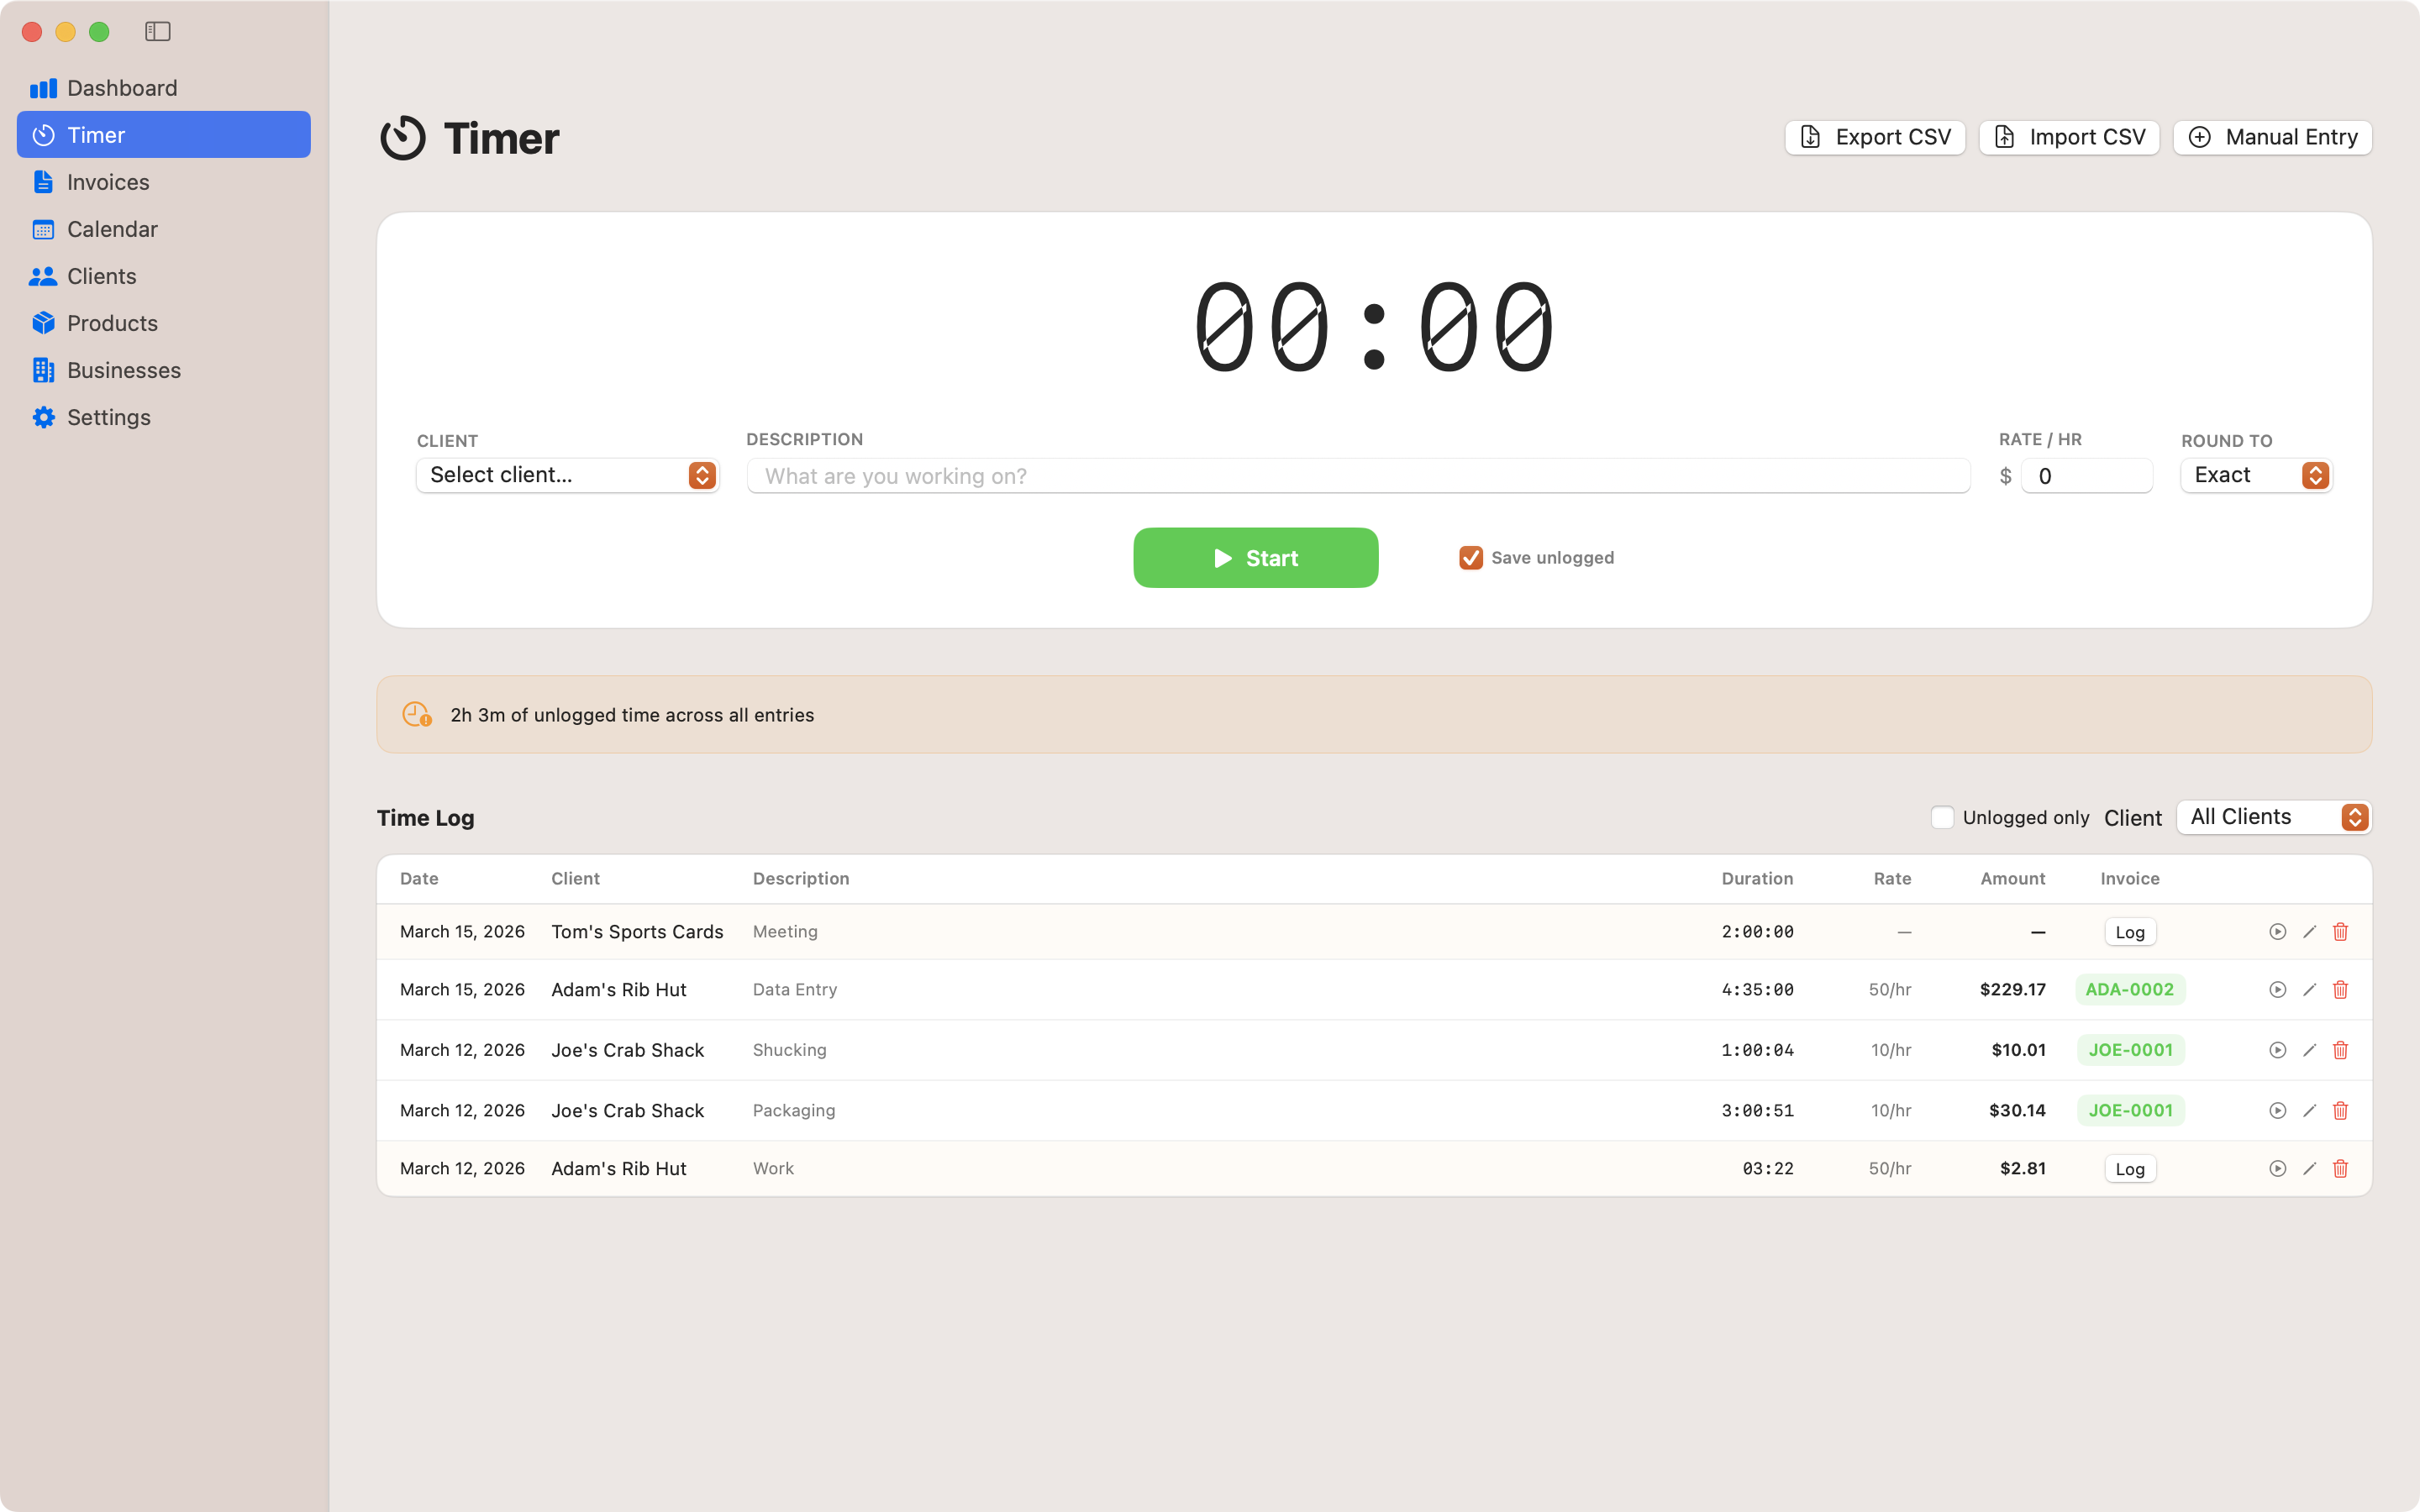Click the '03:22' duration value
This screenshot has height=1512, width=2420.
(x=1768, y=1169)
